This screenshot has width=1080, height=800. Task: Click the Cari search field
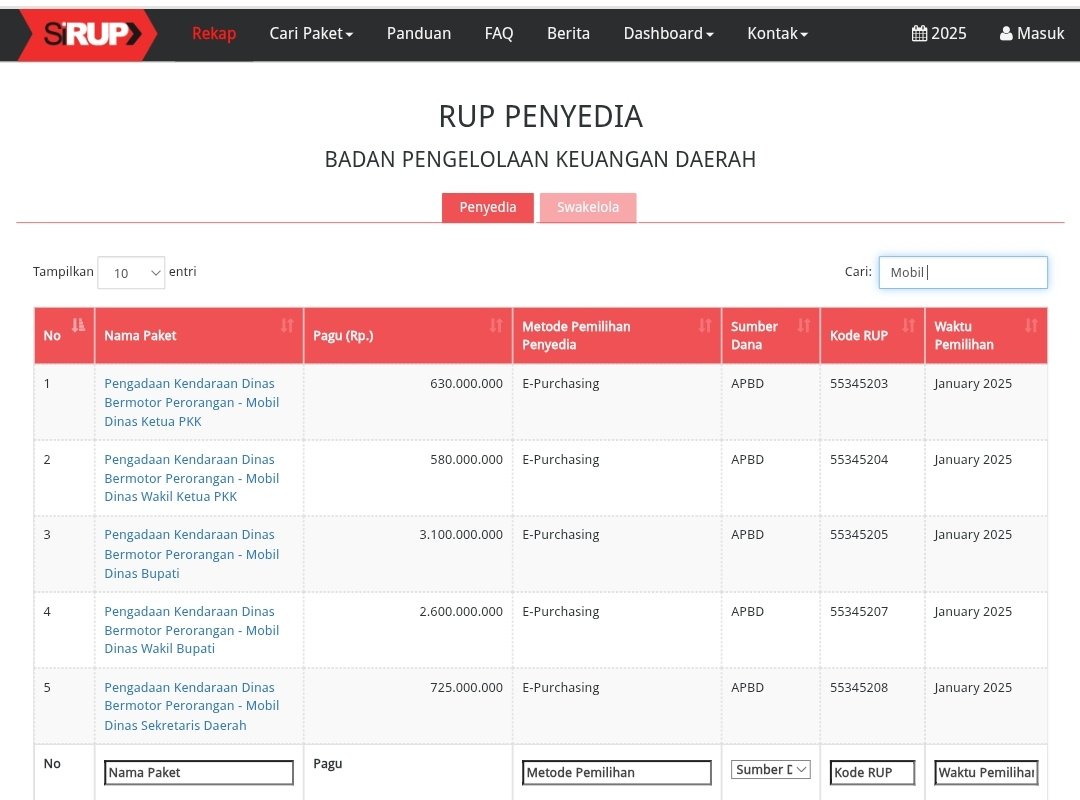coord(963,273)
